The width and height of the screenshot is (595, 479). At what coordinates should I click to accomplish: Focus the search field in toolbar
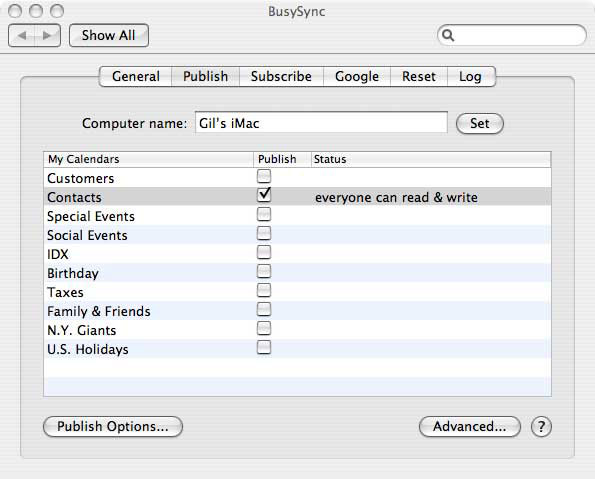[x=512, y=35]
